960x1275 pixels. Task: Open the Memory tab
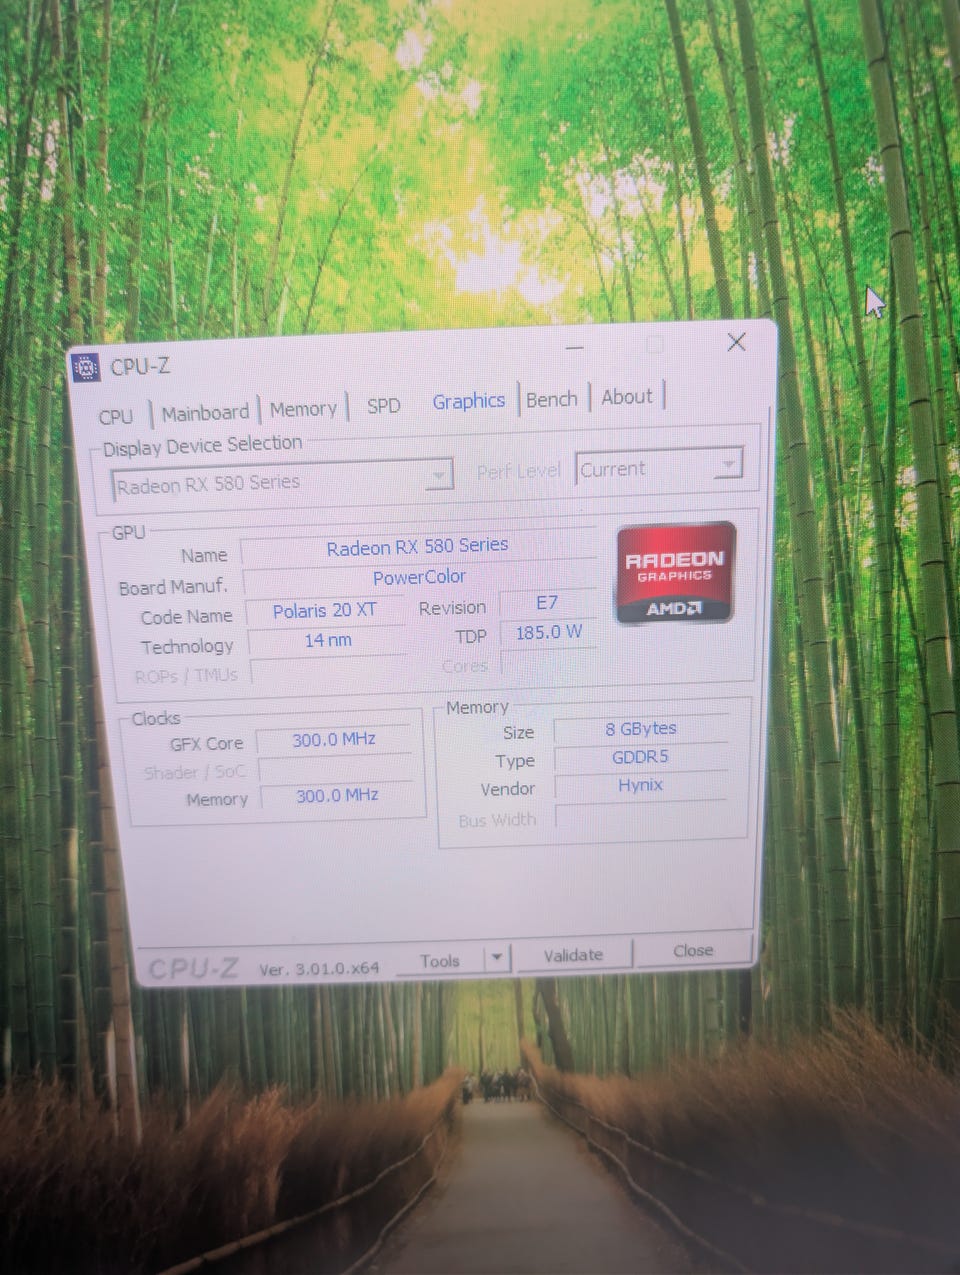[x=303, y=409]
